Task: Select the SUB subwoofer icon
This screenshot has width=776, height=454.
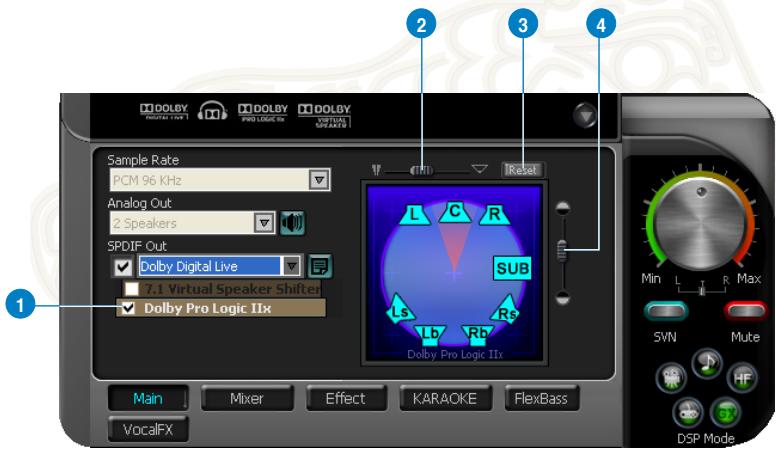Action: click(513, 268)
